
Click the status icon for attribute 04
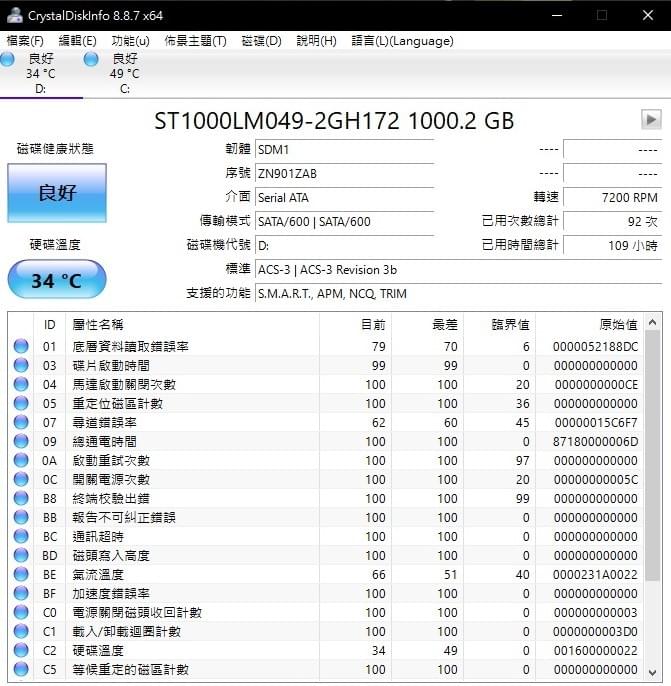click(21, 384)
